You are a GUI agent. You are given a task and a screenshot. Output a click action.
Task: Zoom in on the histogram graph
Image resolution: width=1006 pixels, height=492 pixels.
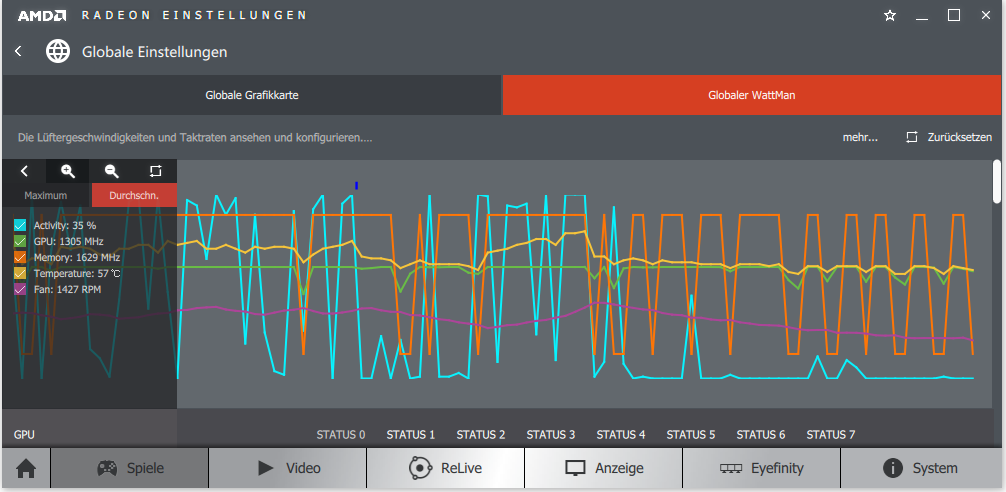point(68,171)
